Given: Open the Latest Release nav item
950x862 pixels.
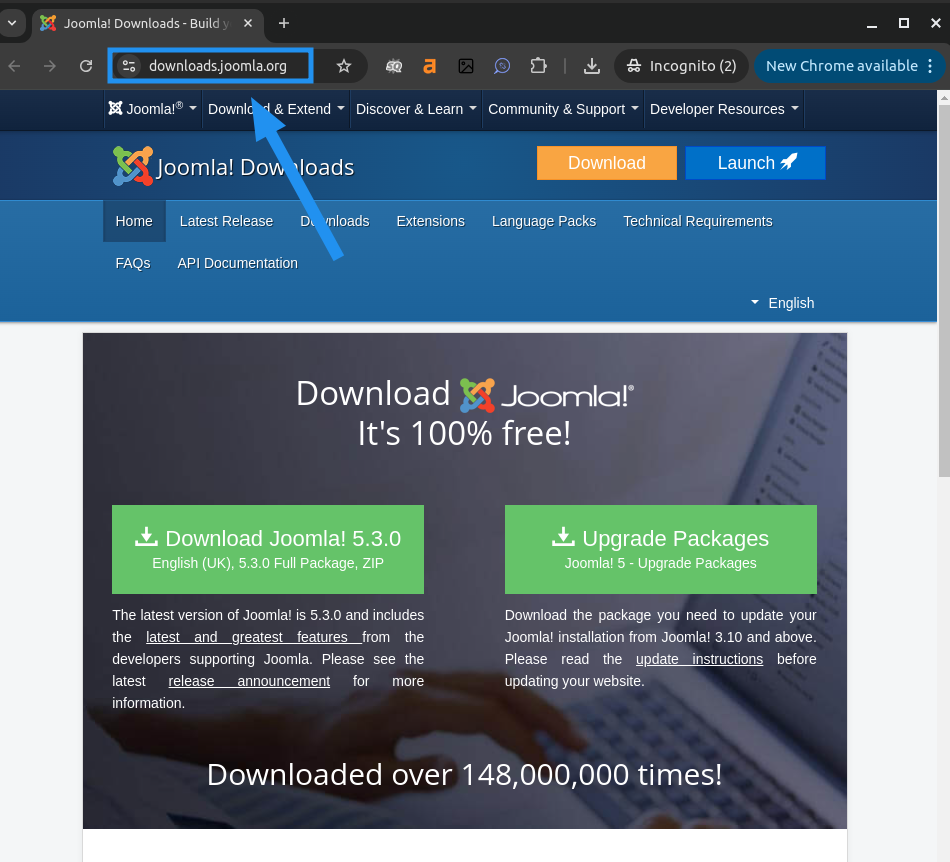Looking at the screenshot, I should (226, 221).
